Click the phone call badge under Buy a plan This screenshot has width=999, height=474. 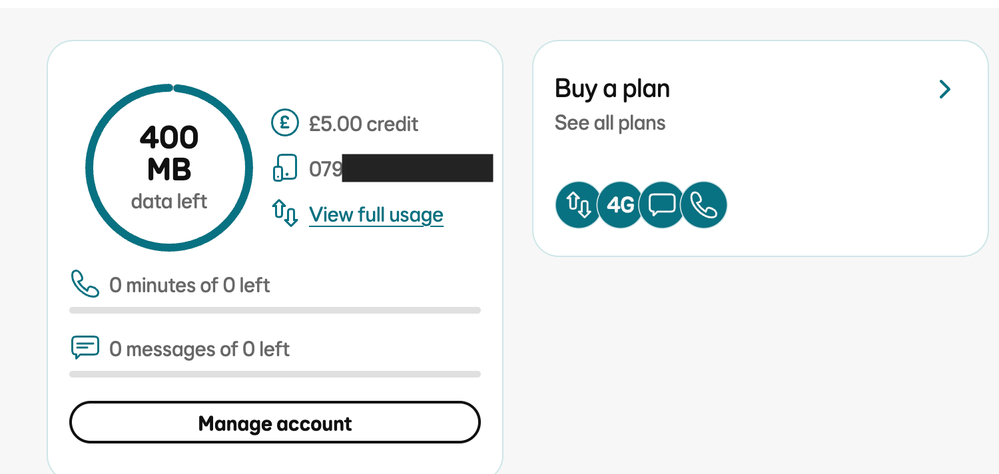704,205
